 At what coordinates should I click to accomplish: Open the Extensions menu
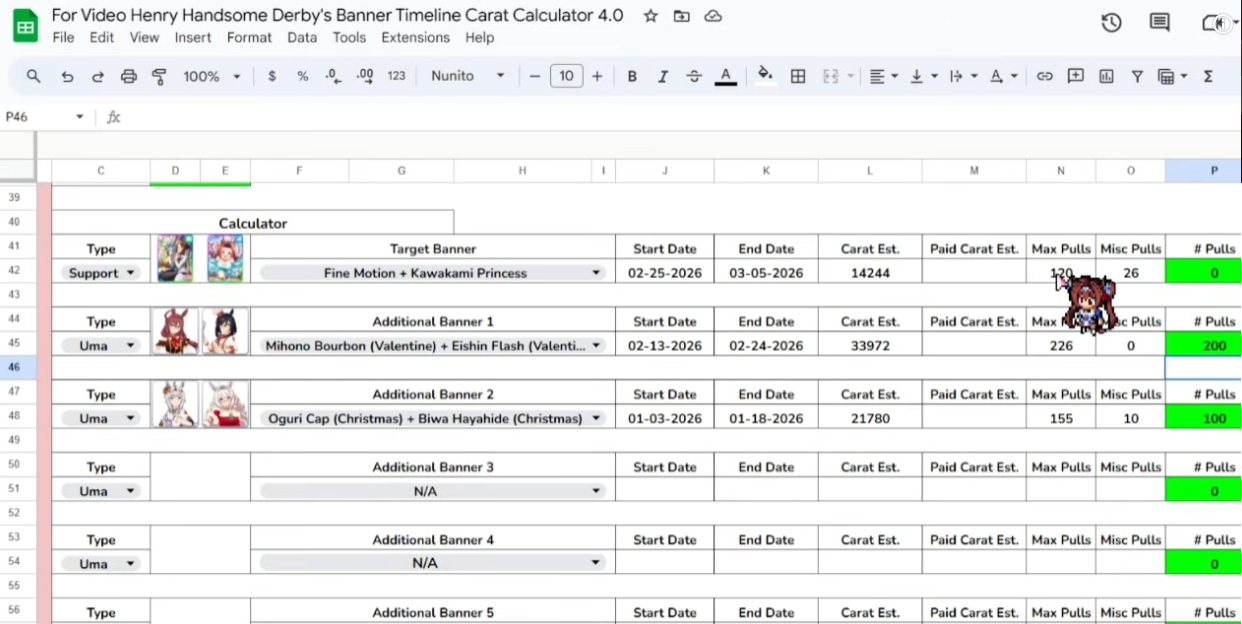pos(415,37)
